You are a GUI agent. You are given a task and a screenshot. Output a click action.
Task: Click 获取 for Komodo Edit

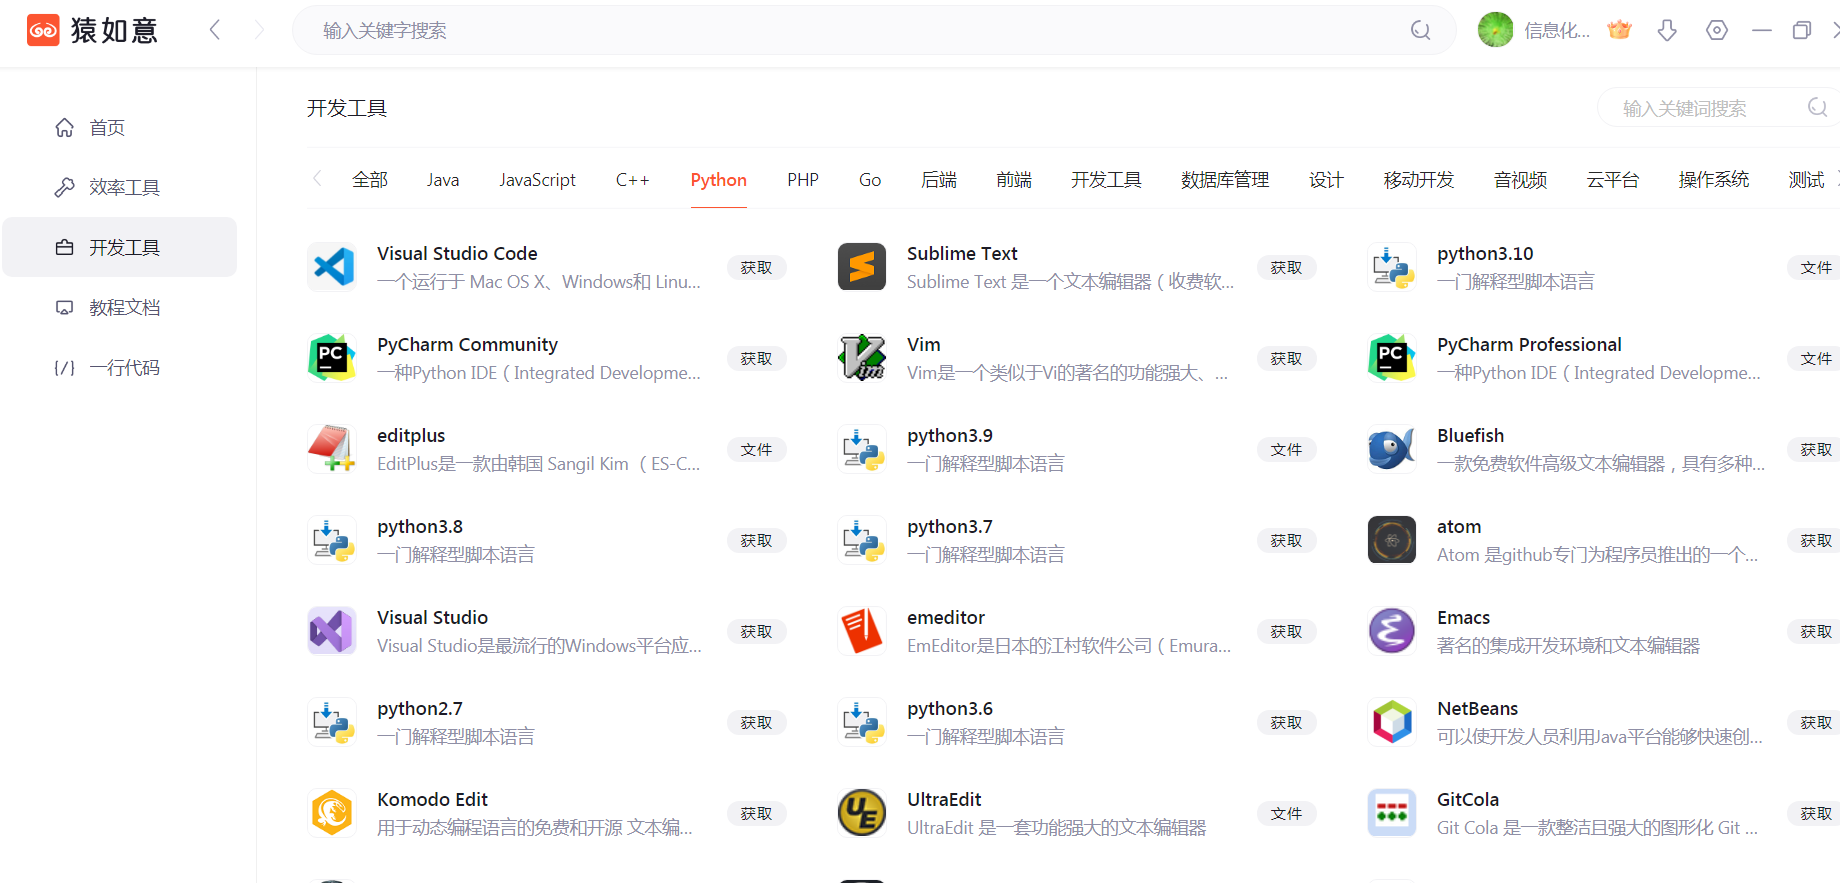(x=757, y=814)
